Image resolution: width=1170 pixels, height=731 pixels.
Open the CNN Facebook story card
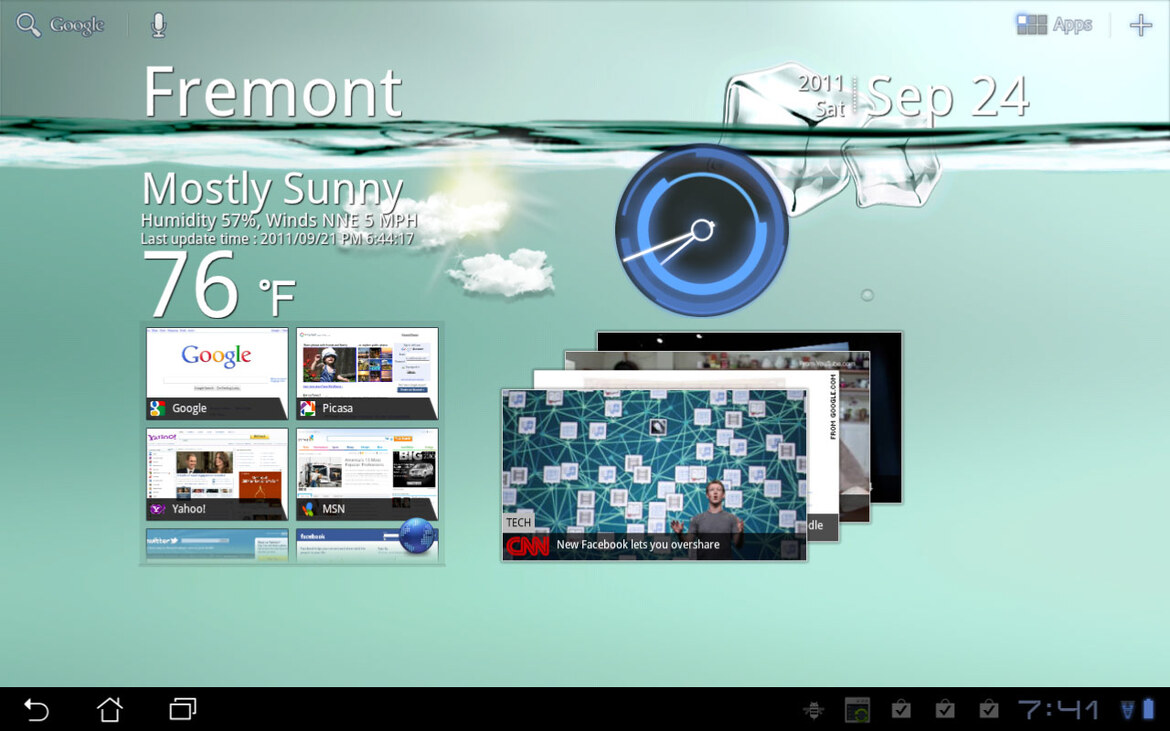tap(654, 474)
